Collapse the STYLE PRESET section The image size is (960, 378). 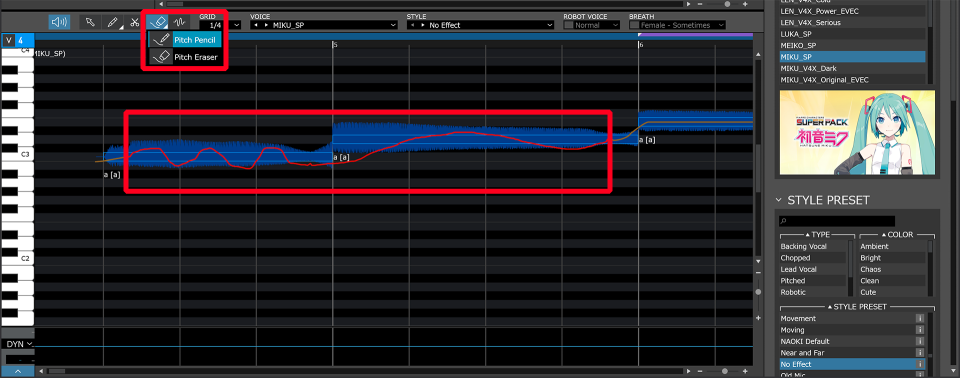[779, 200]
